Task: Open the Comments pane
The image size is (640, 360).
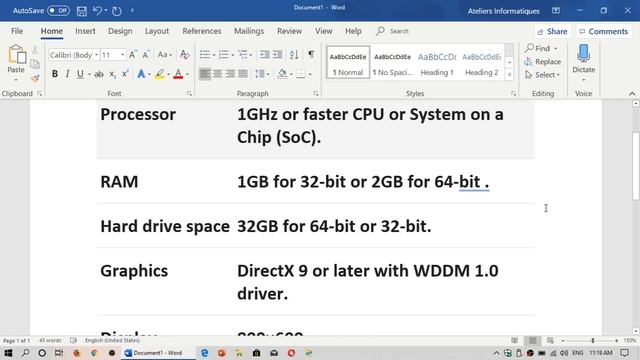Action: [x=604, y=31]
